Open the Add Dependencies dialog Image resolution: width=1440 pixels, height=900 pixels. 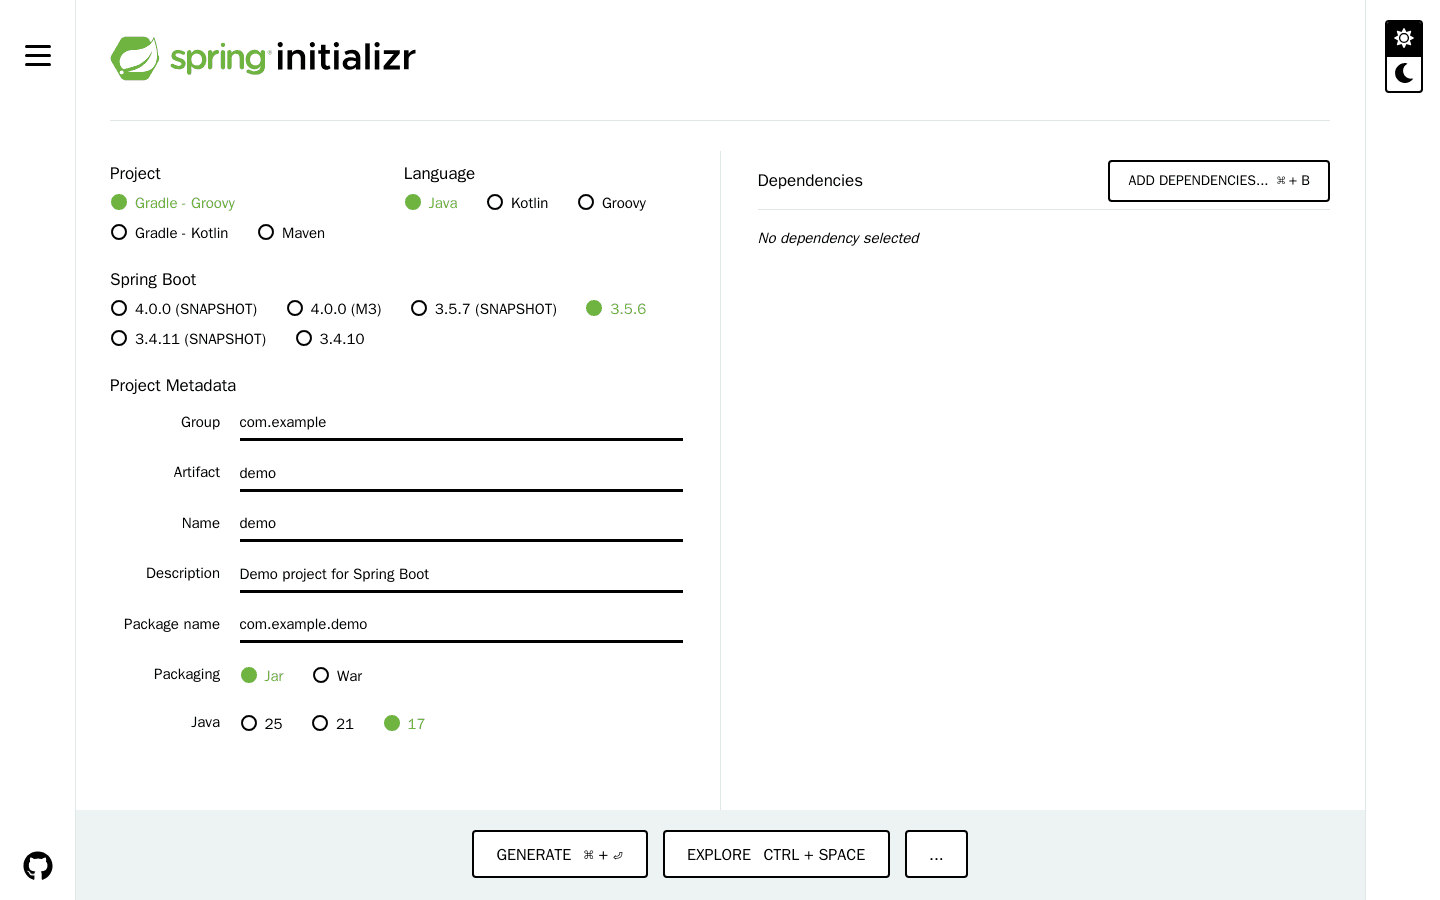1218,180
